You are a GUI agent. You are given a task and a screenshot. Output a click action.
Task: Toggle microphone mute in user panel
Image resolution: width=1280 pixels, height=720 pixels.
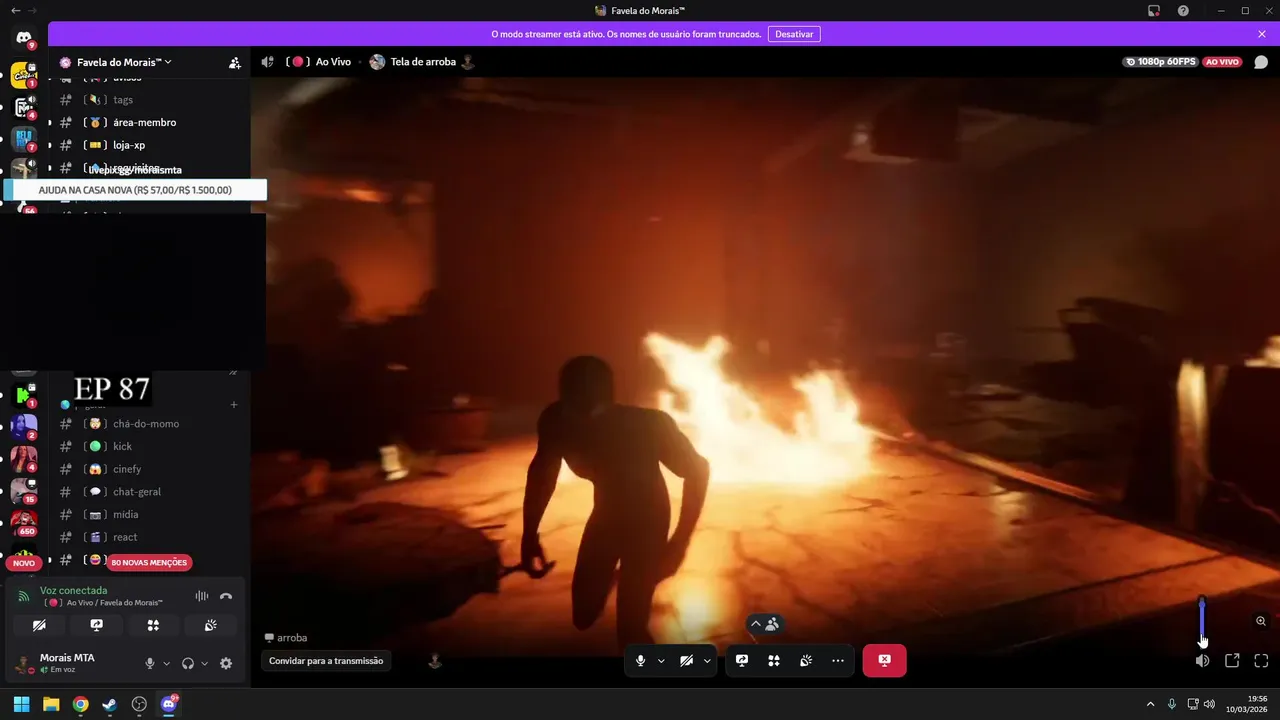click(150, 663)
